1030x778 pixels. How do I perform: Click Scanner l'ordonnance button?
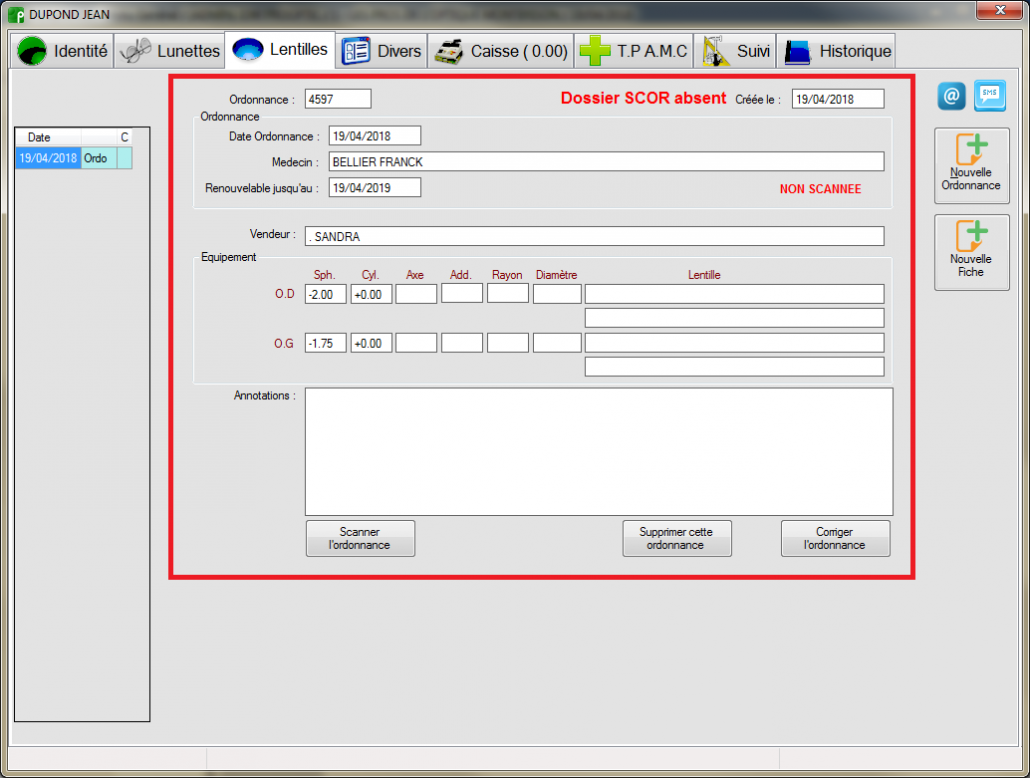tap(360, 538)
